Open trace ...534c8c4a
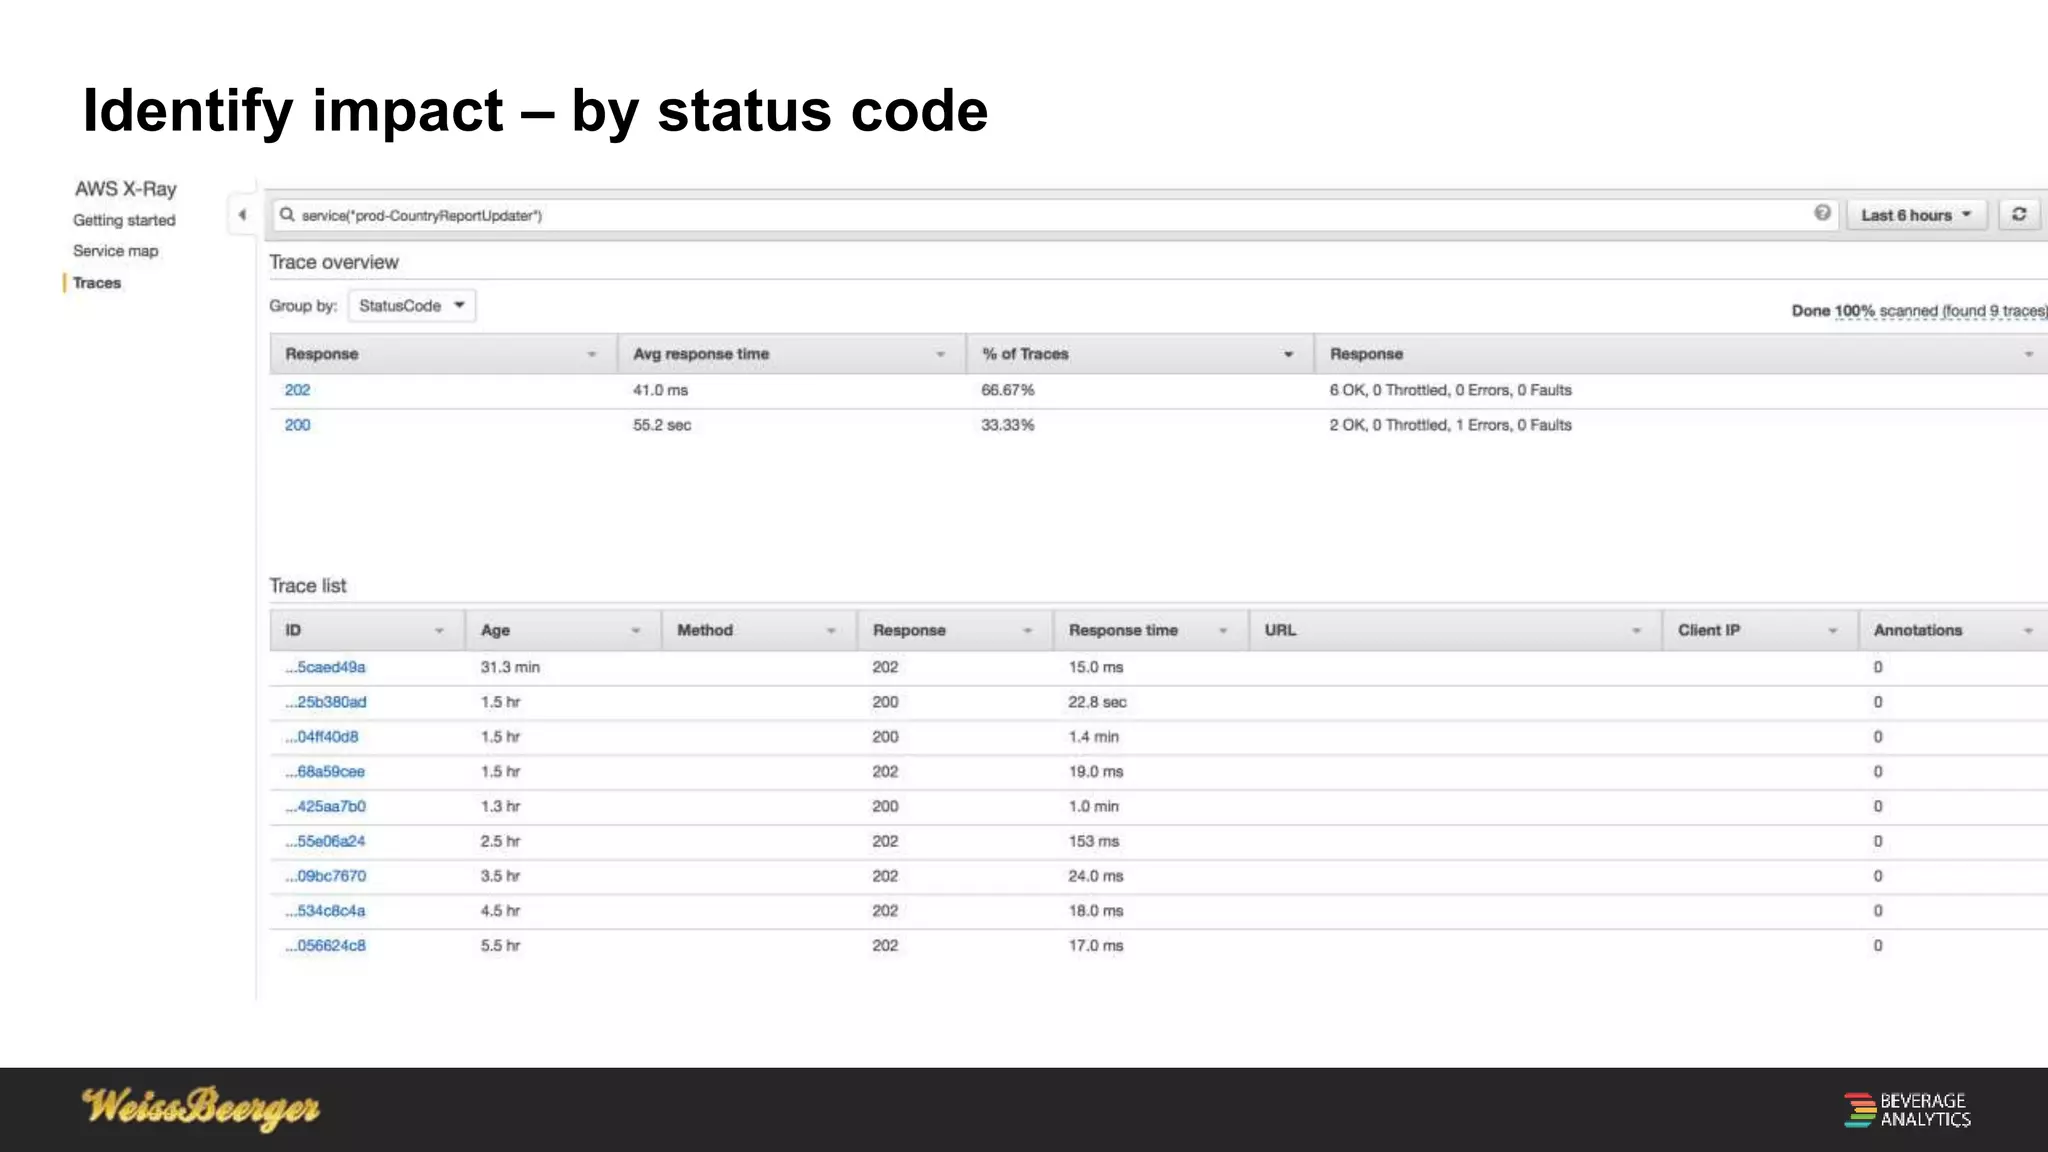Screen dimensions: 2048x1152 tap(325, 911)
